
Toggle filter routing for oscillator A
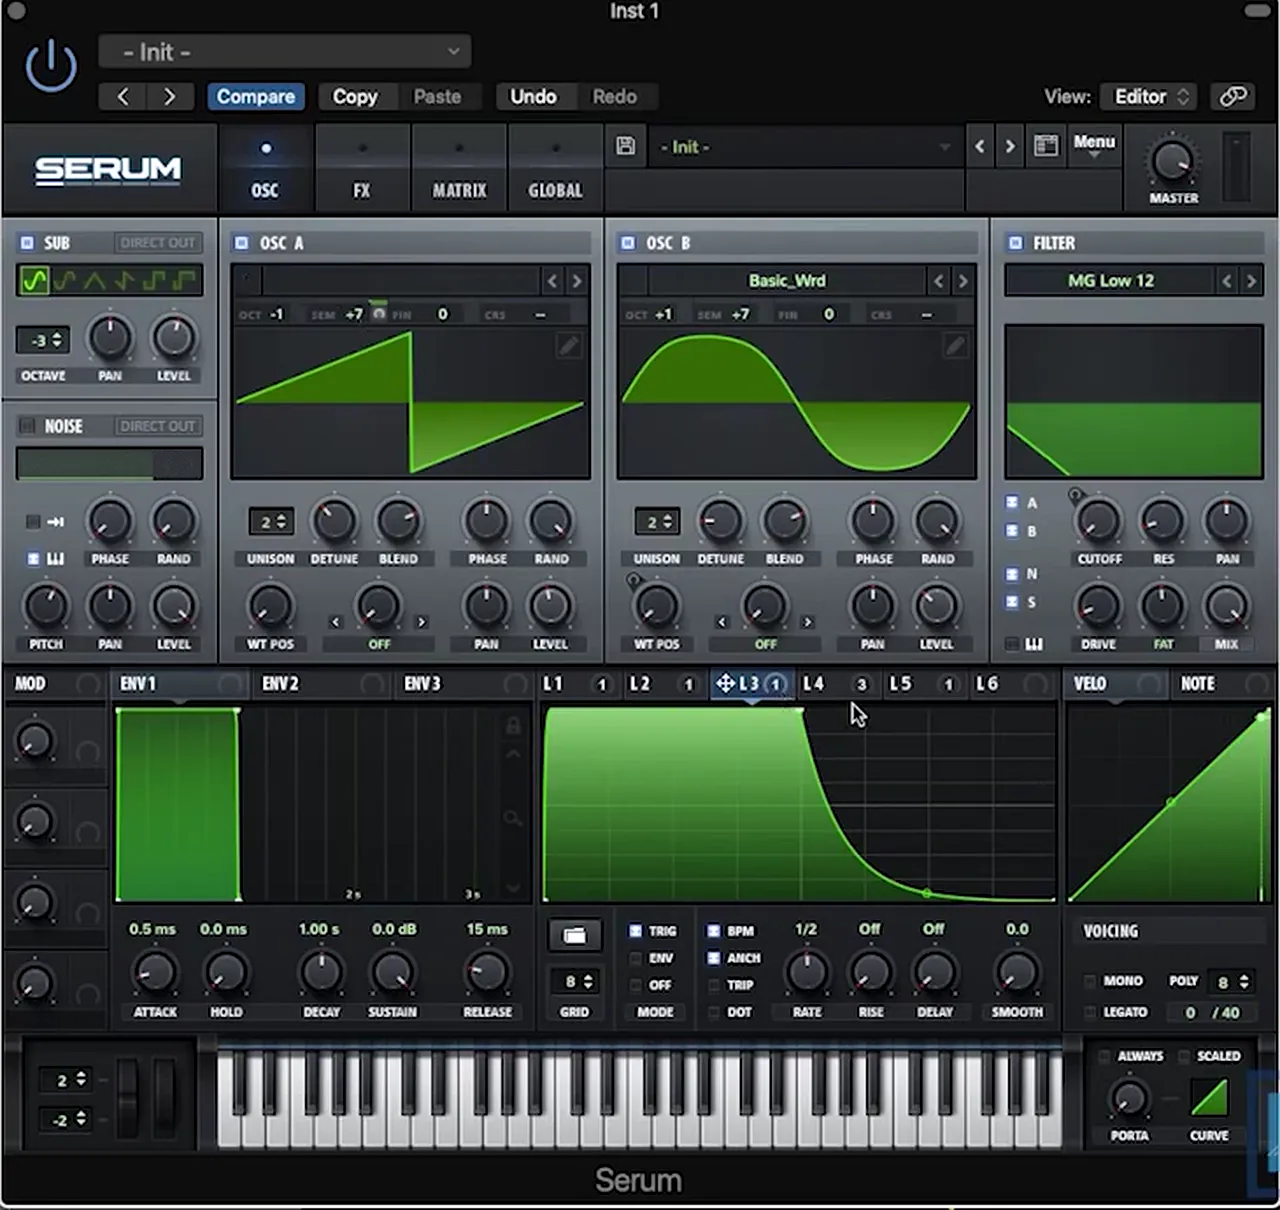click(1012, 502)
